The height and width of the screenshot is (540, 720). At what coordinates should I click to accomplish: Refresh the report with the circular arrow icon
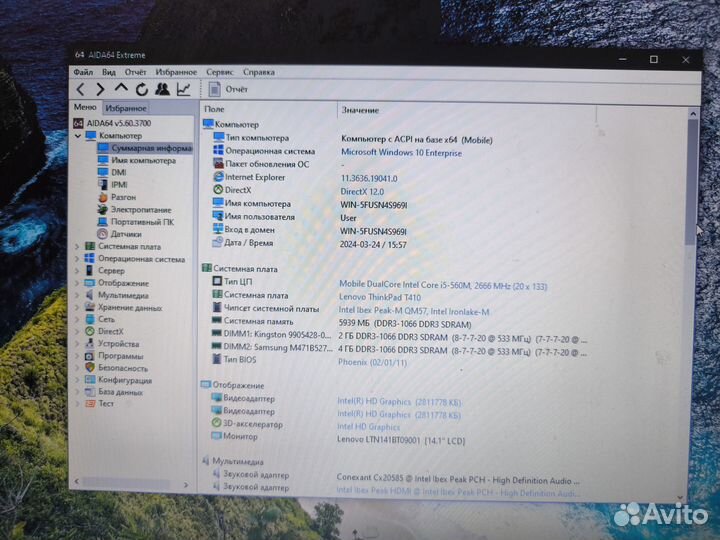141,89
